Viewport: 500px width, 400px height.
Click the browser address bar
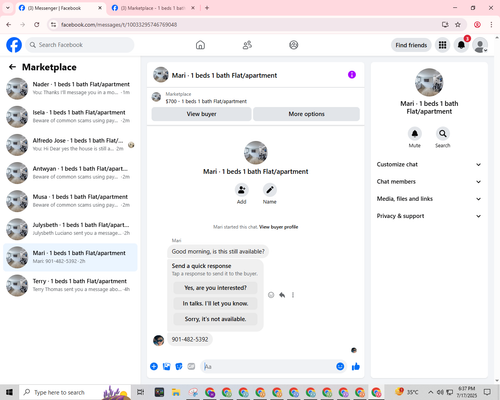[x=247, y=24]
